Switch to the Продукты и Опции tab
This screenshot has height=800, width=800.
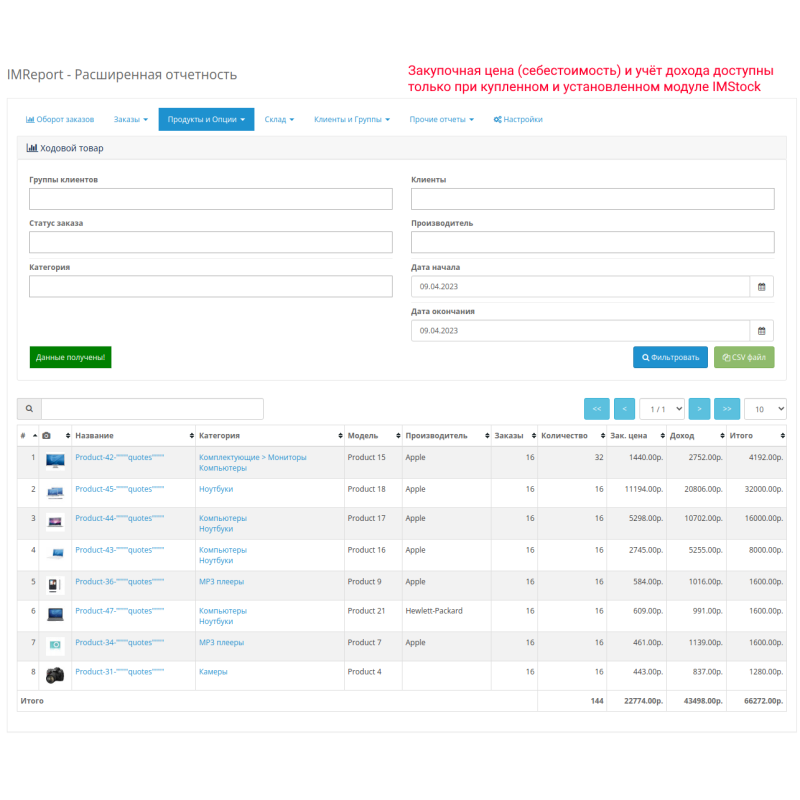pyautogui.click(x=206, y=119)
